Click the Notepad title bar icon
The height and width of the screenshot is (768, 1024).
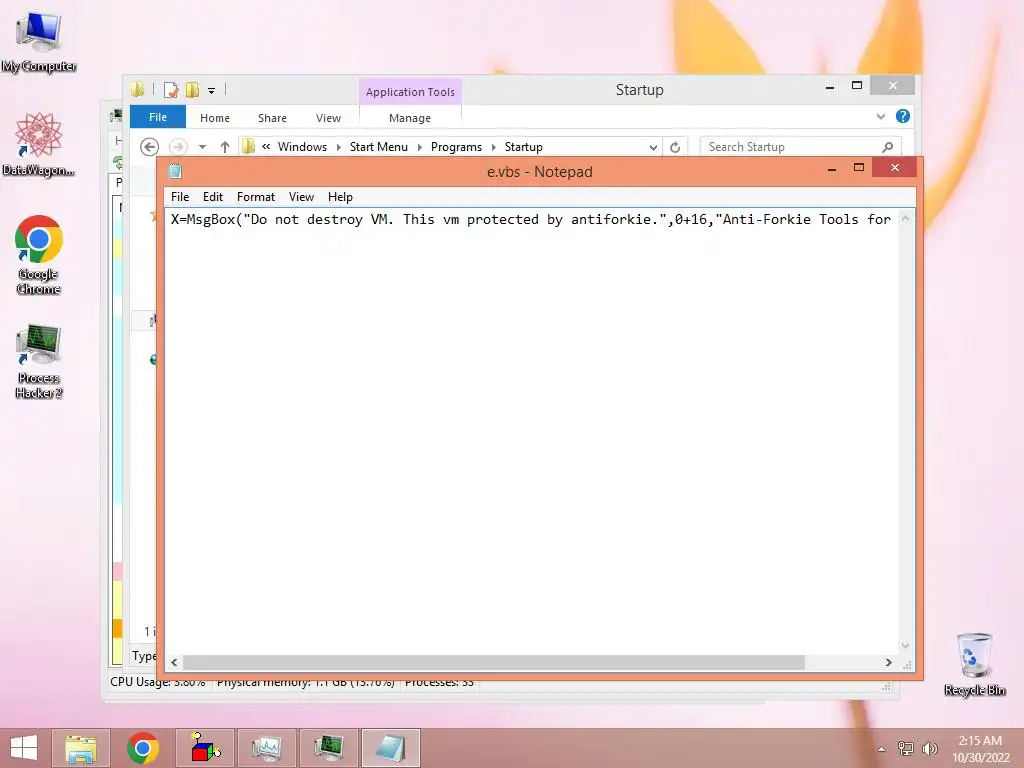tap(175, 172)
